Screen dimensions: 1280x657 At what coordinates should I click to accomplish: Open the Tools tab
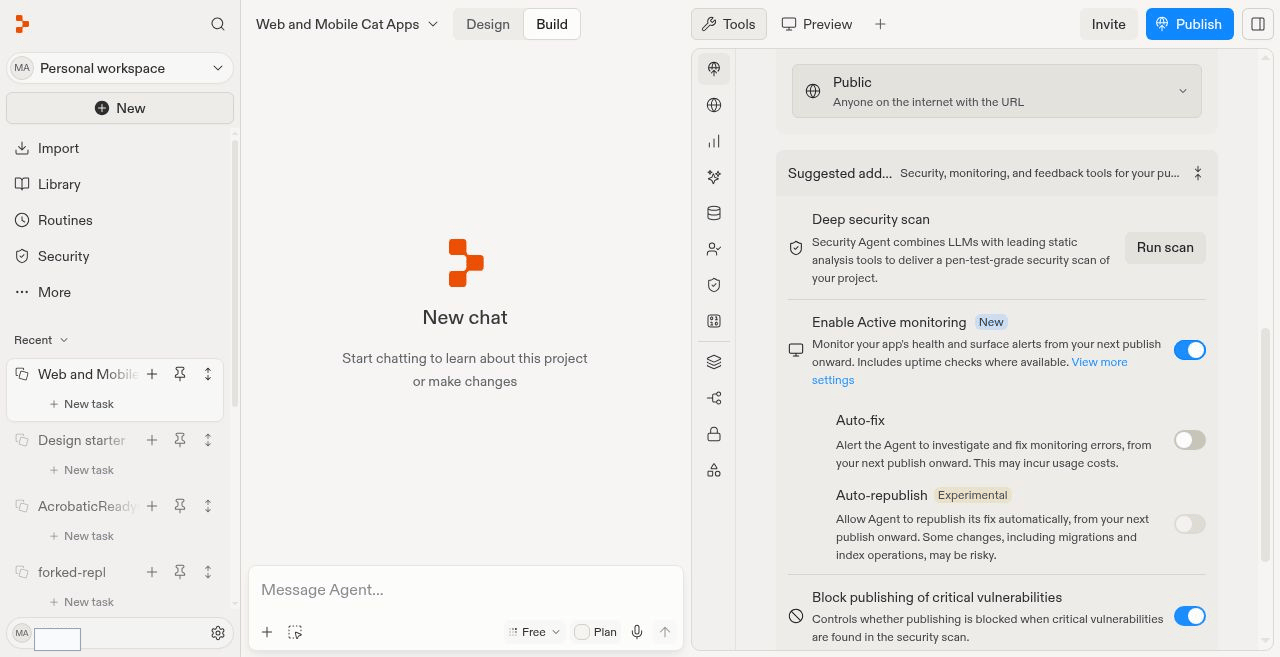click(x=729, y=24)
